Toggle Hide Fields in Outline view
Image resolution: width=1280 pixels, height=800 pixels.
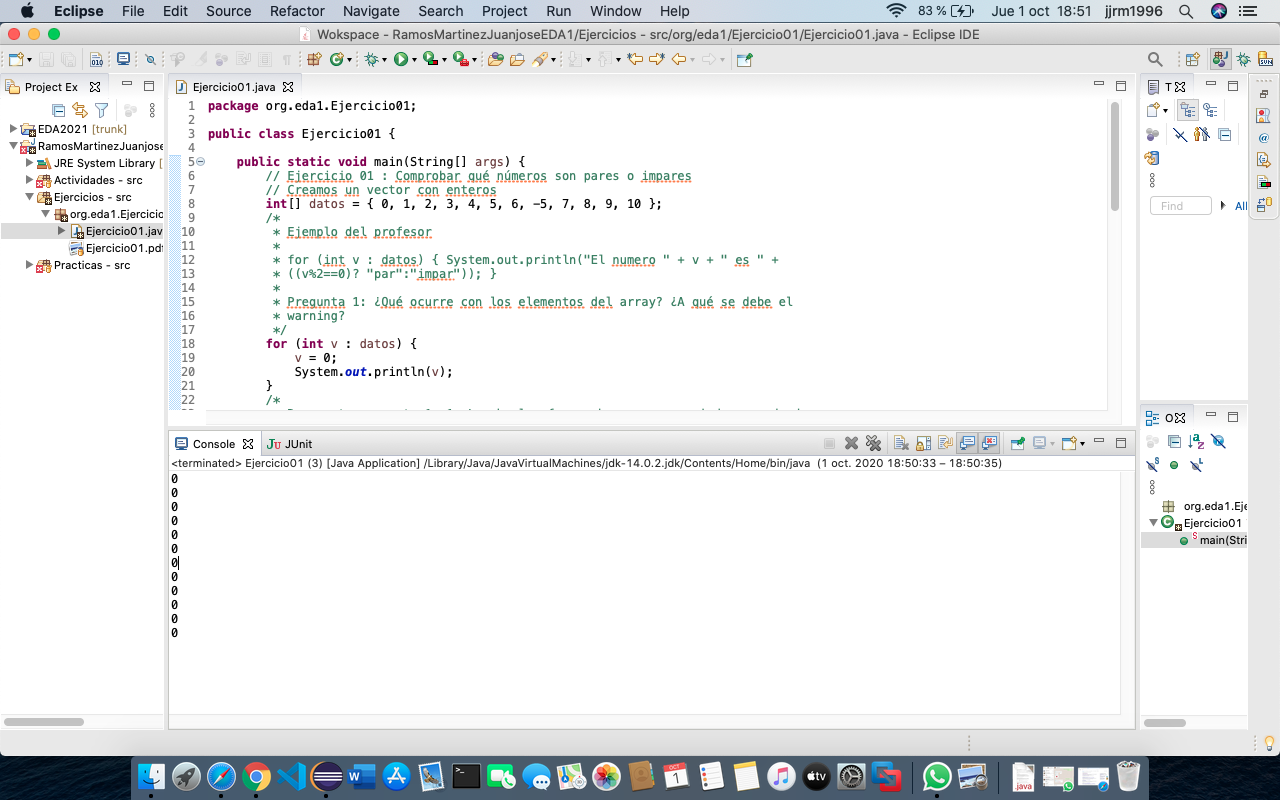(1218, 441)
